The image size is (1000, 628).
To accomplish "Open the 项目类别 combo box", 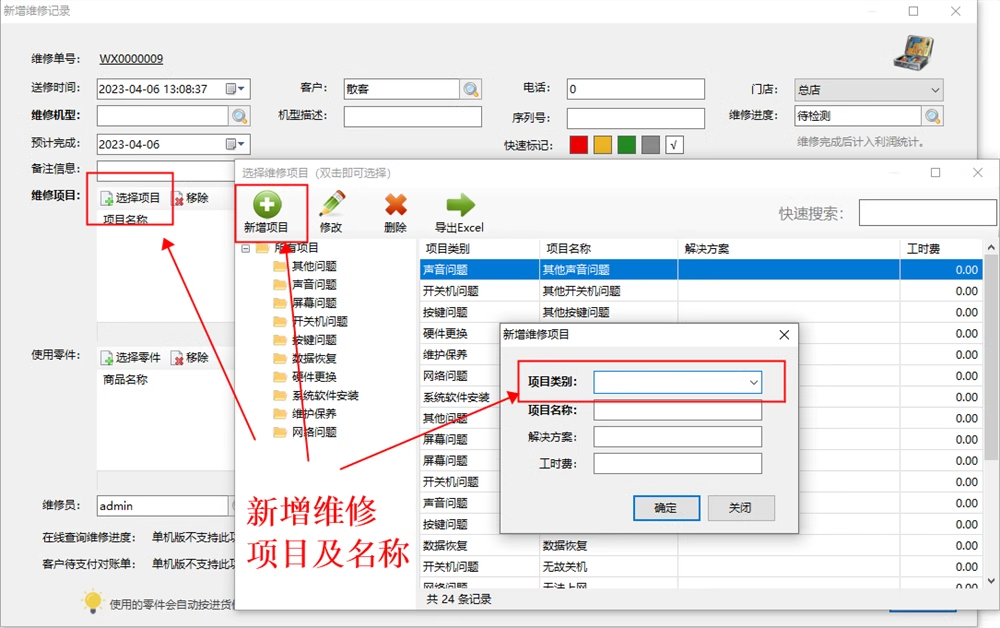I will (677, 383).
